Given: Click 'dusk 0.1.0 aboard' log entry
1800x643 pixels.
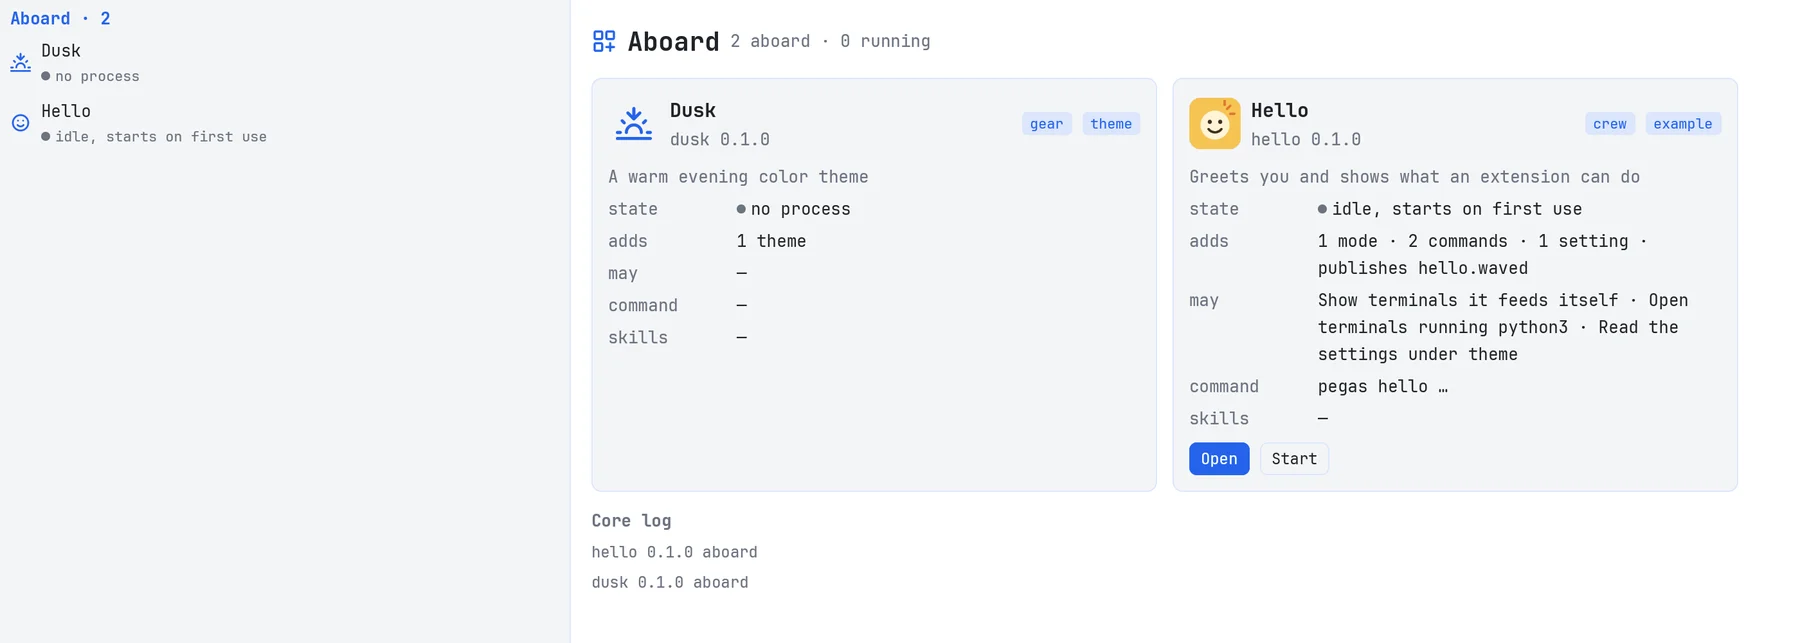Looking at the screenshot, I should point(670,582).
